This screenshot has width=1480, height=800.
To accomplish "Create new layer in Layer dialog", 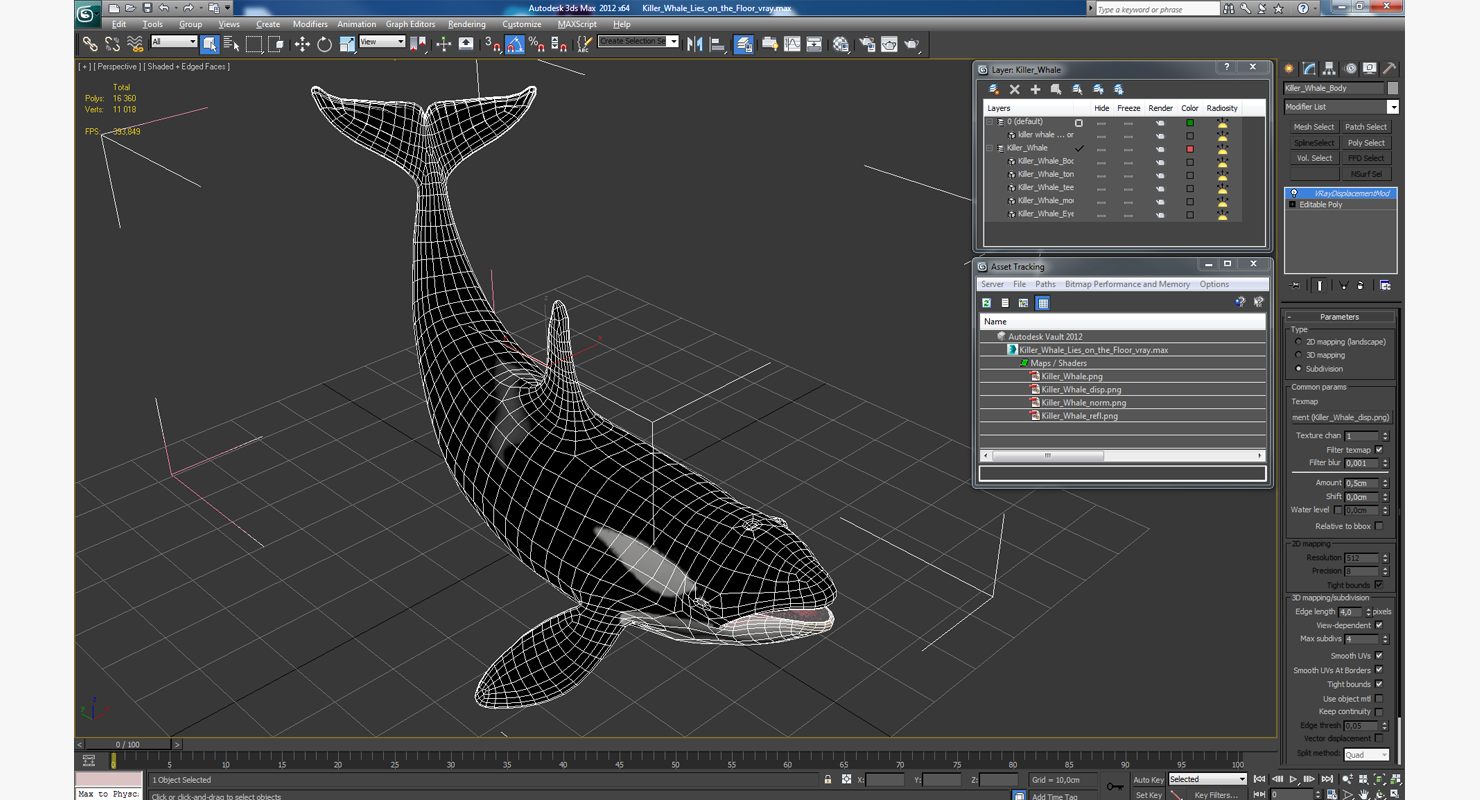I will (x=994, y=89).
